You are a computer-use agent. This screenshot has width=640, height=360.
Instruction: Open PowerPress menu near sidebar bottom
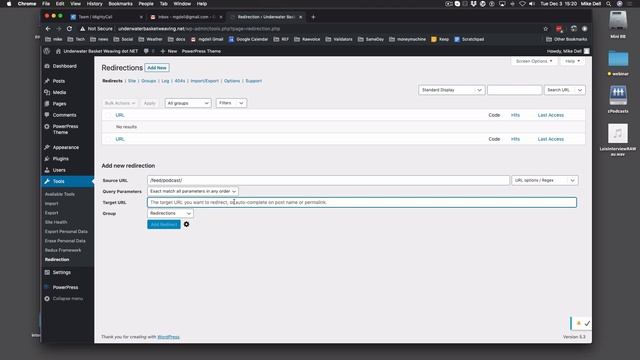(x=65, y=287)
